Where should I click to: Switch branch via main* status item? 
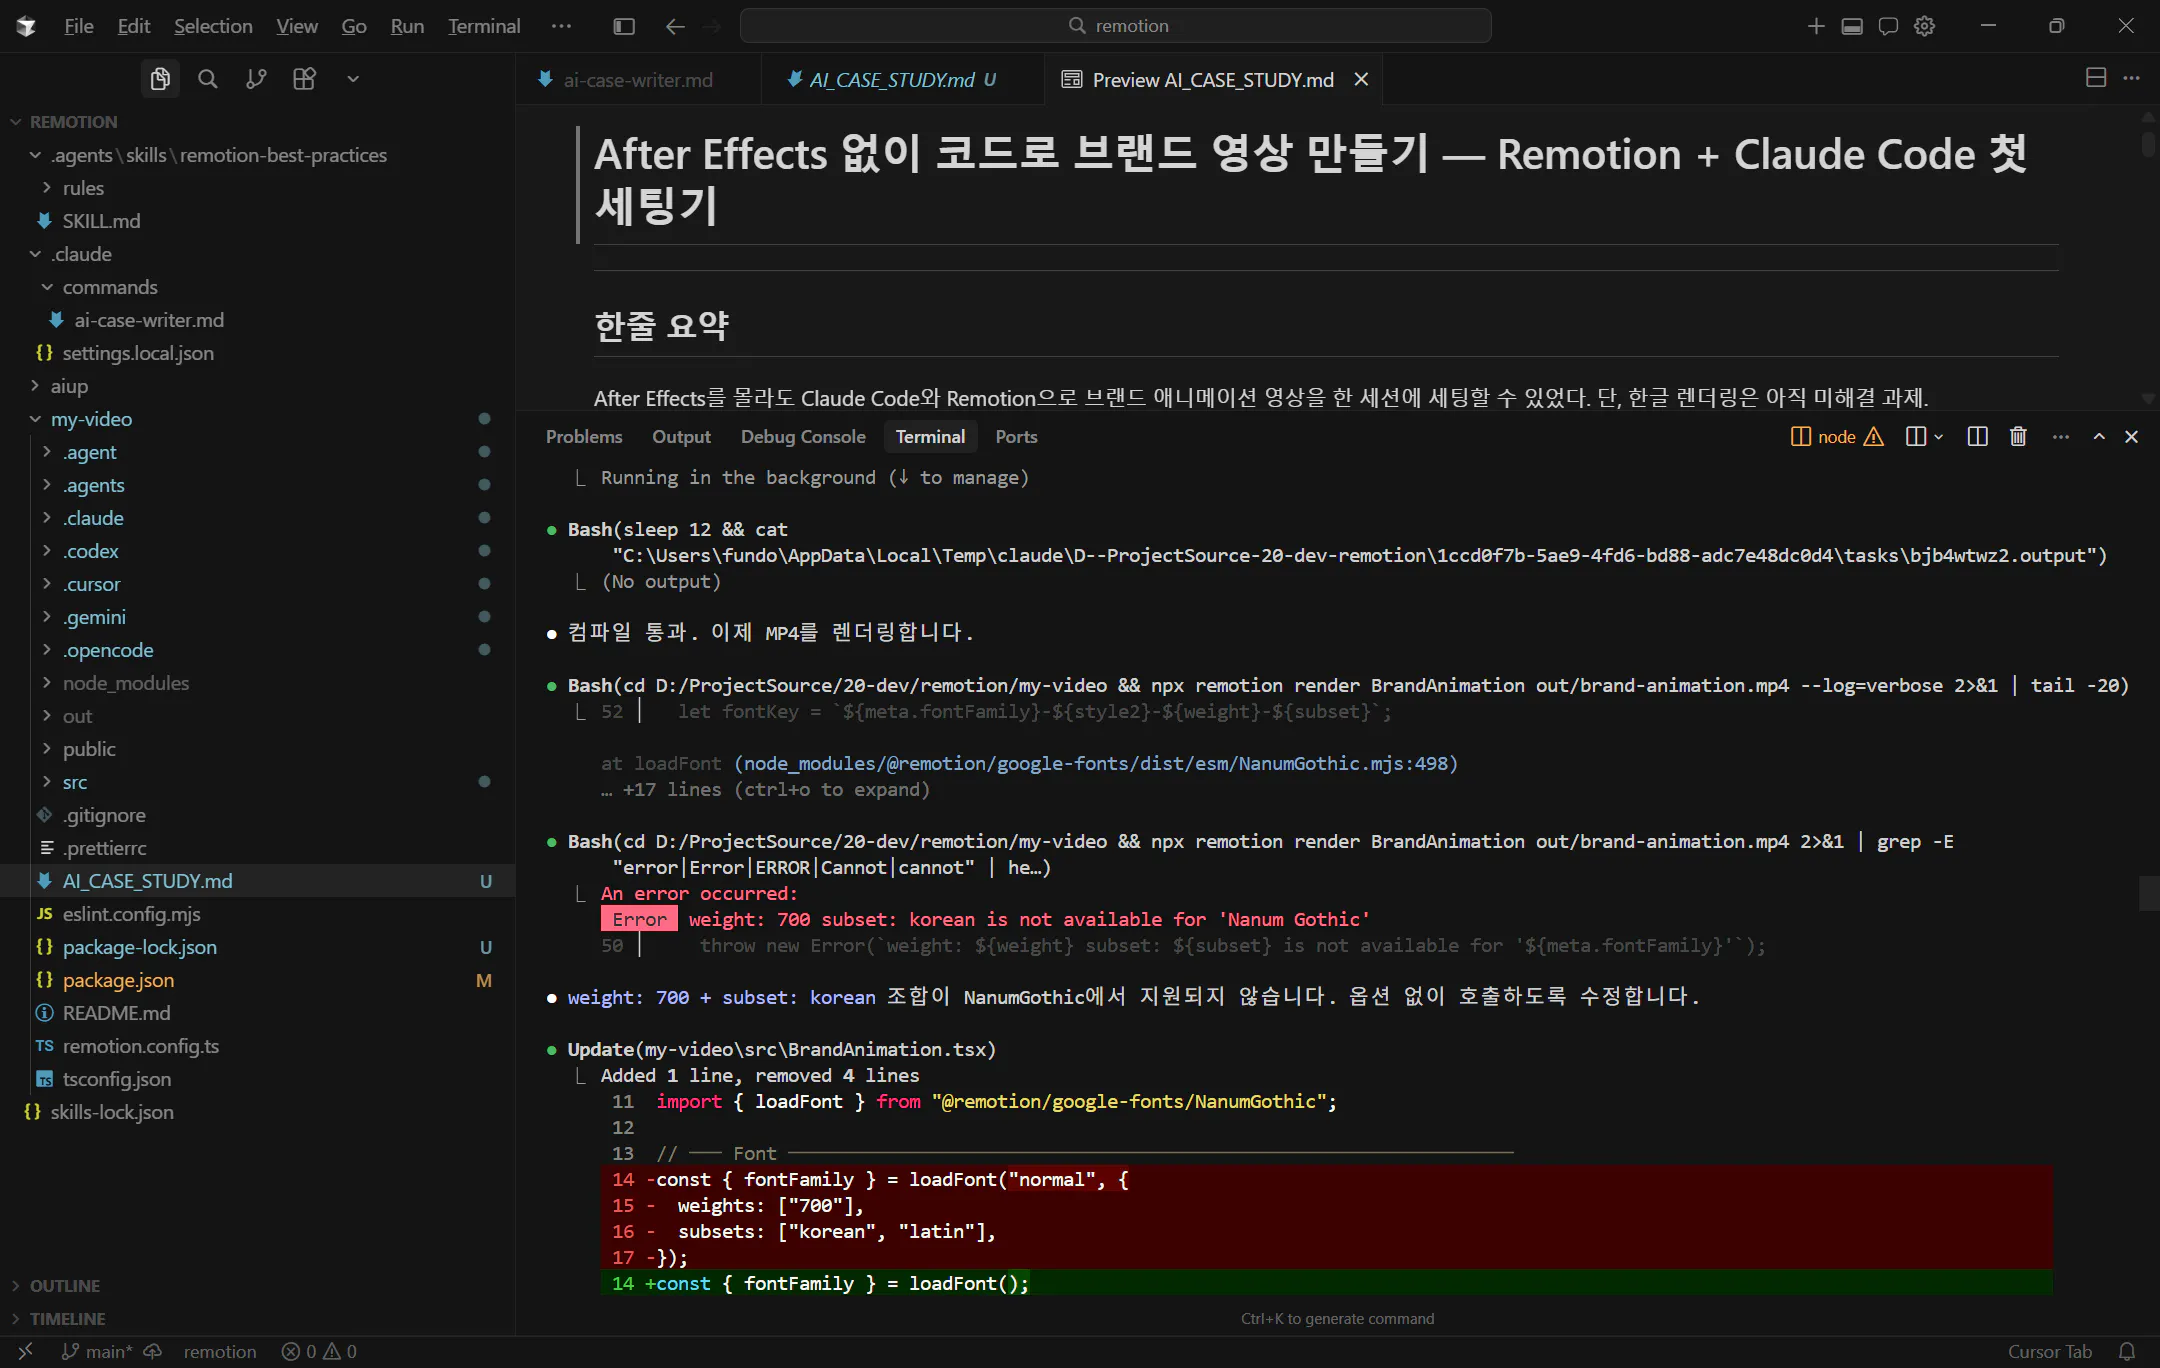coord(96,1351)
